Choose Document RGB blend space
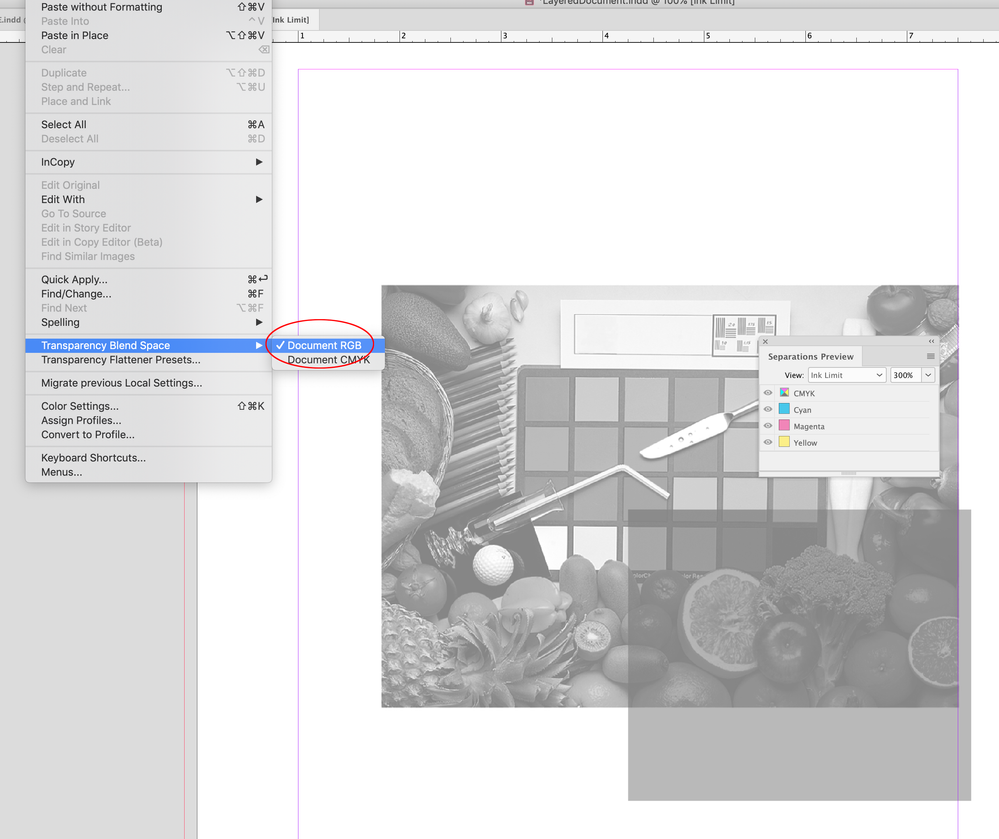This screenshot has width=999, height=839. pos(328,345)
